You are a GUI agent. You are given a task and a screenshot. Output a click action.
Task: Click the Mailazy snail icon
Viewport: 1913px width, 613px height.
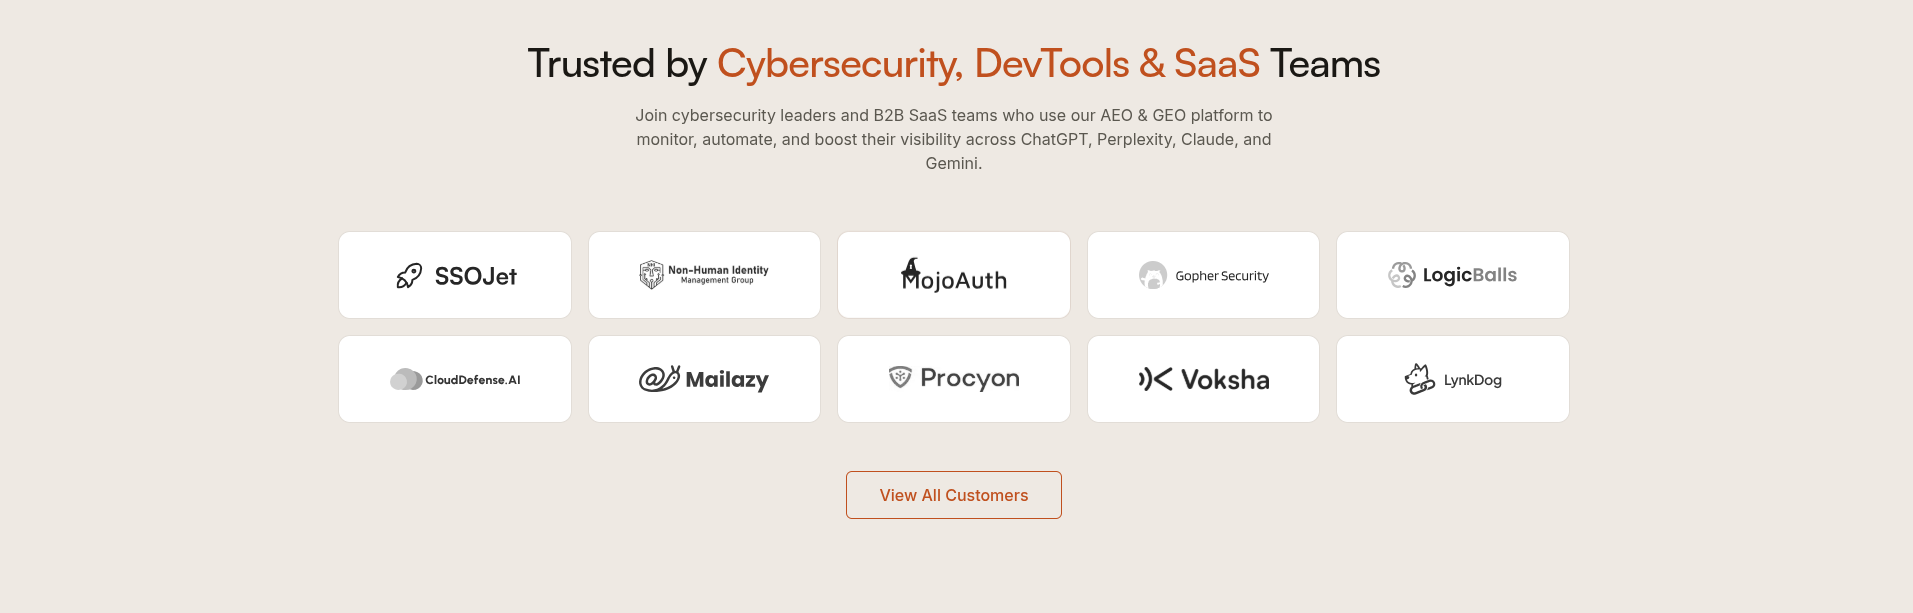coord(659,379)
